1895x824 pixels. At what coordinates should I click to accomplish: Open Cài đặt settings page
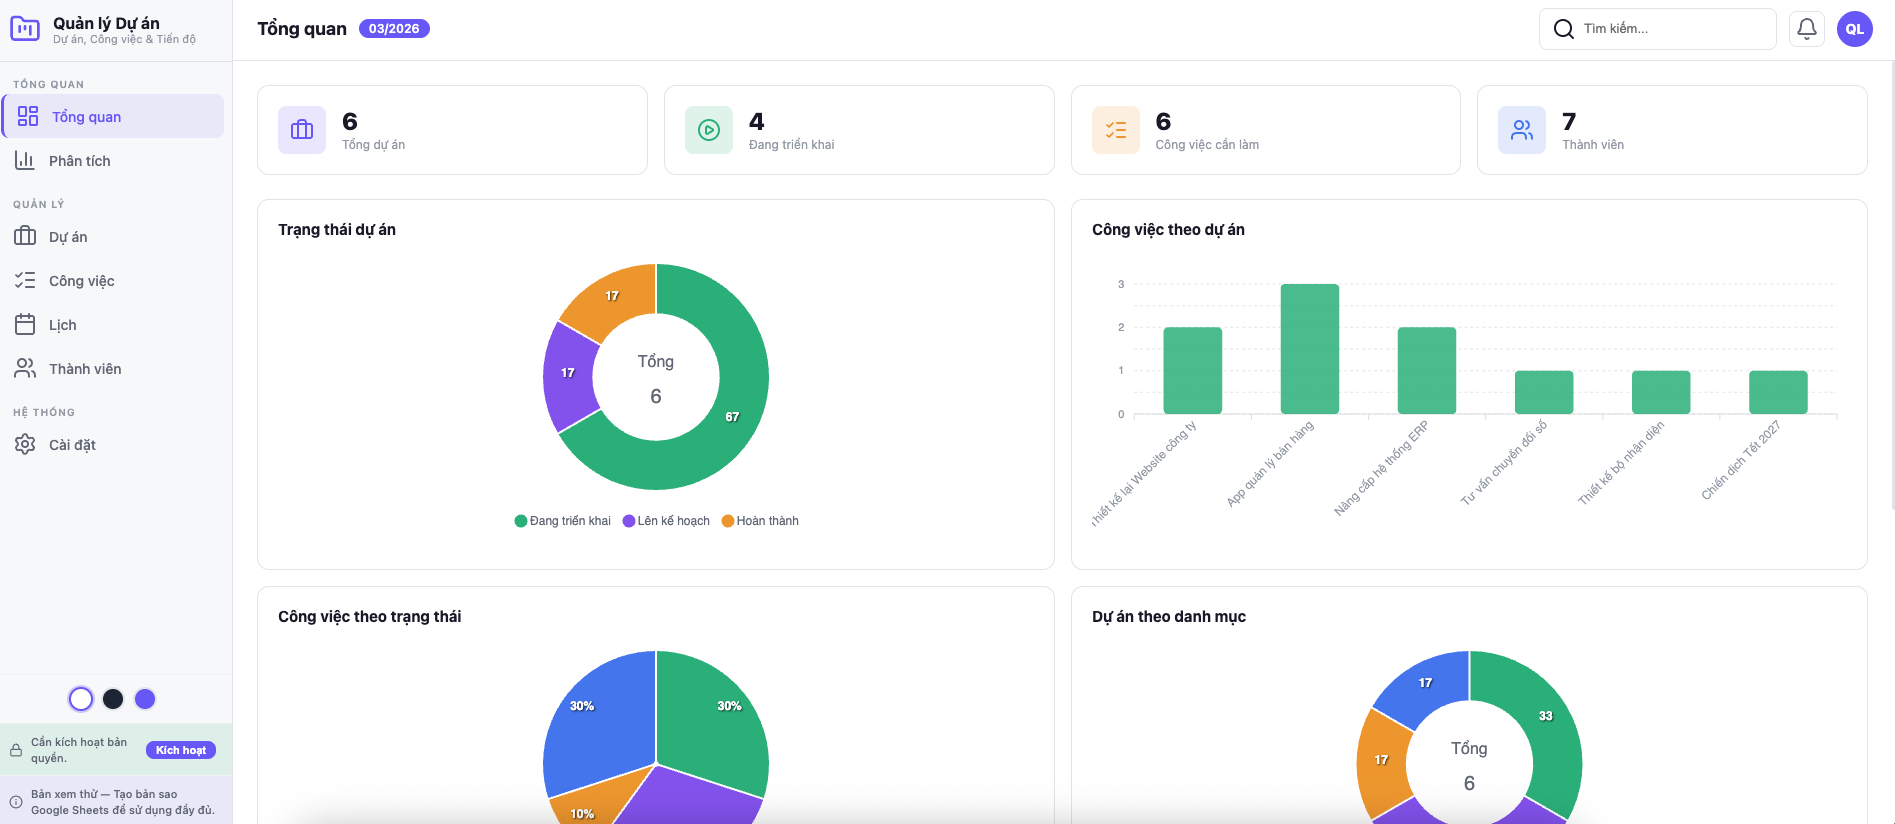[72, 445]
